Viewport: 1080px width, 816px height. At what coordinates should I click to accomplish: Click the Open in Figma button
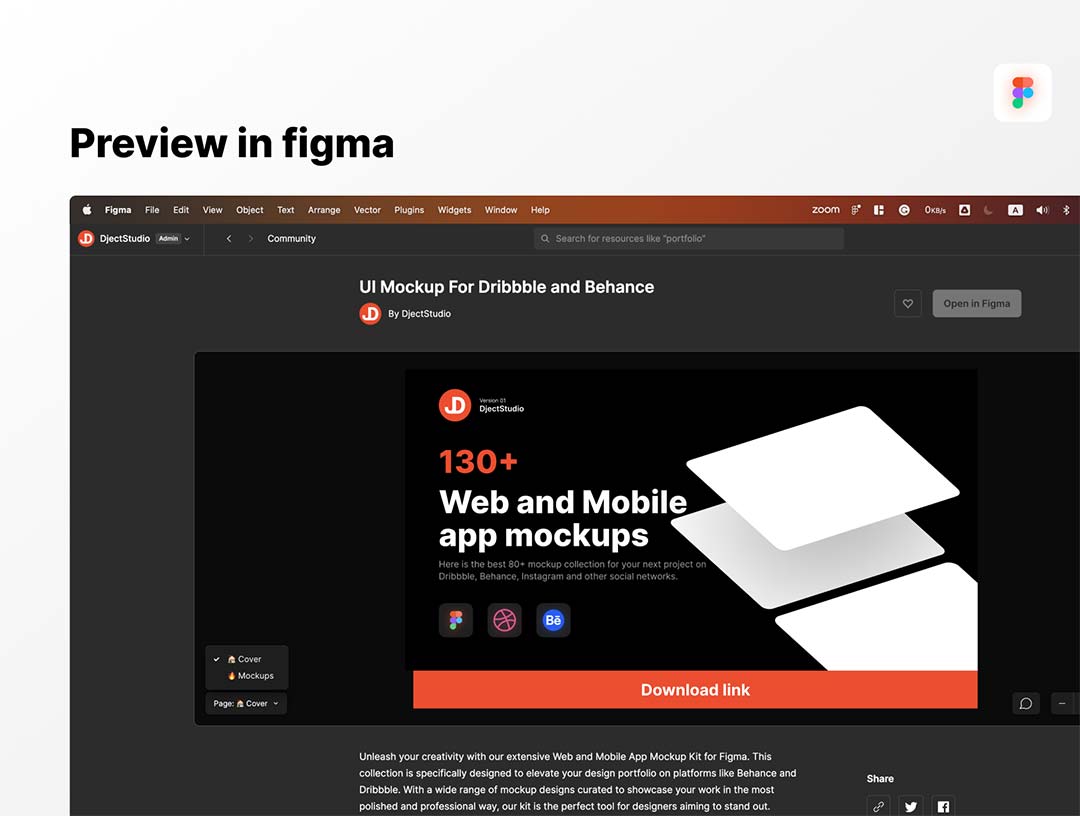pos(976,304)
